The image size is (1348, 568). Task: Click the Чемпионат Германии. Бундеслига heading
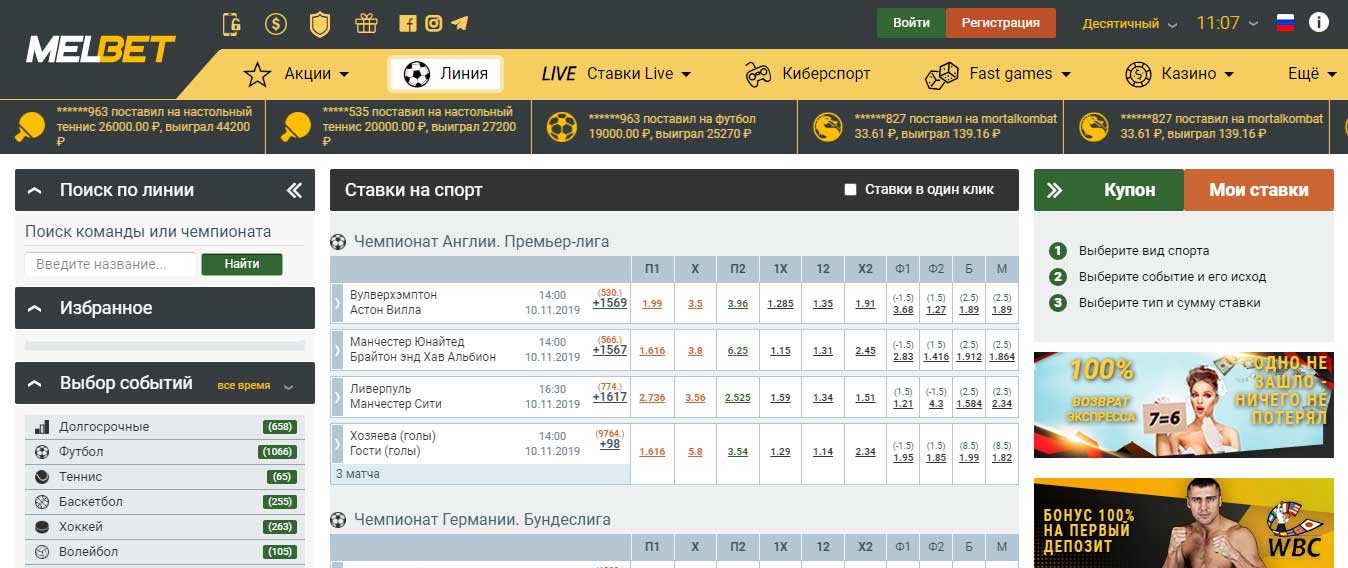482,520
